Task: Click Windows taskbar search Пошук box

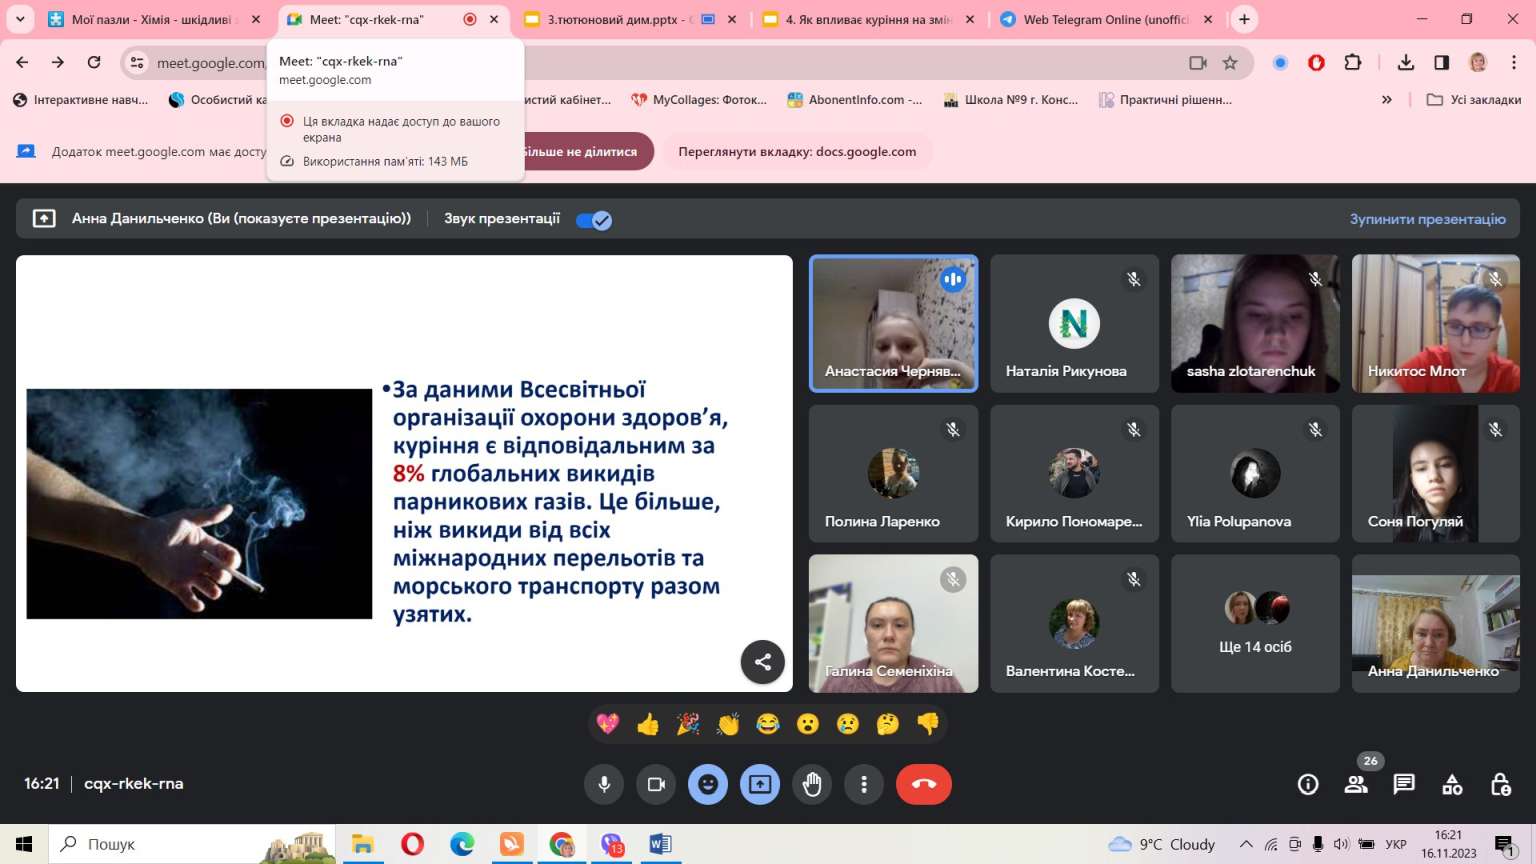Action: point(192,844)
